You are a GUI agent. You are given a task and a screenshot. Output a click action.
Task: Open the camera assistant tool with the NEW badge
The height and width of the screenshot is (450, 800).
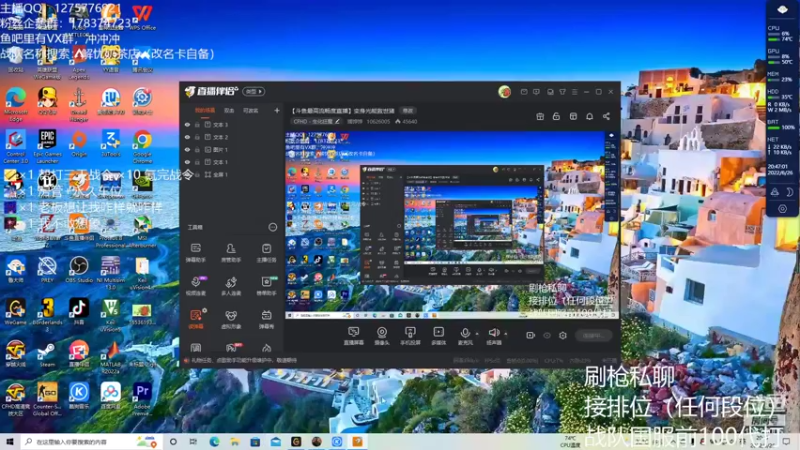266,286
